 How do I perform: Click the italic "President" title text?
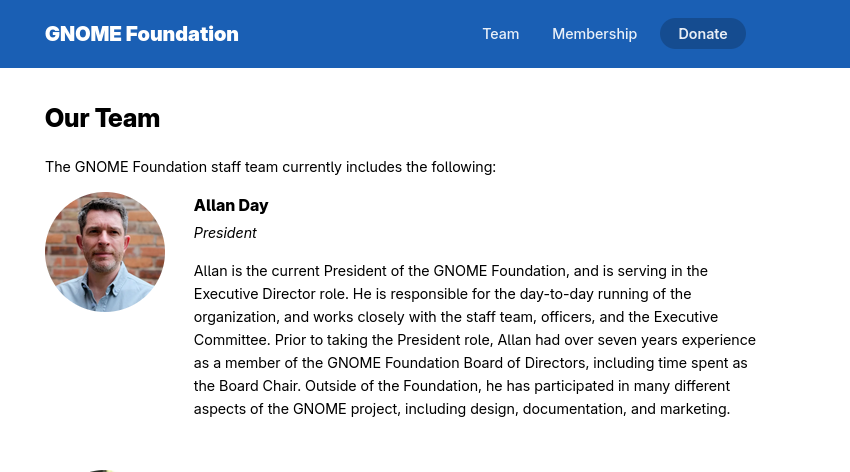coord(225,233)
